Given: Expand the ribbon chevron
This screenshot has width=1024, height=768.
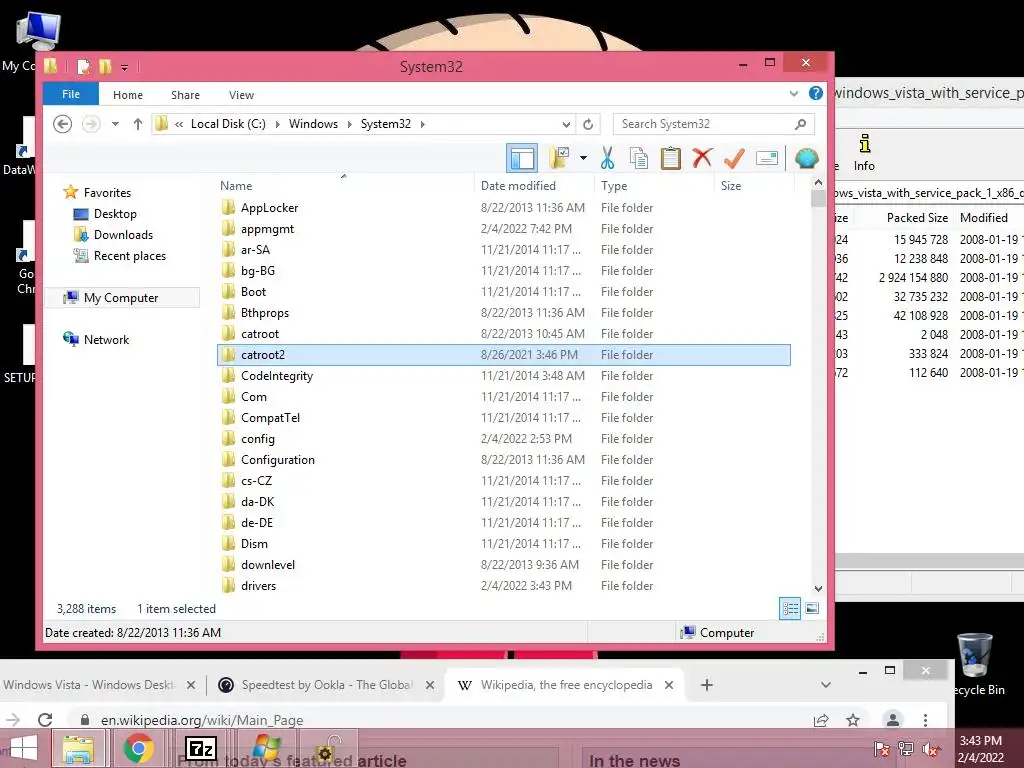Looking at the screenshot, I should point(793,94).
